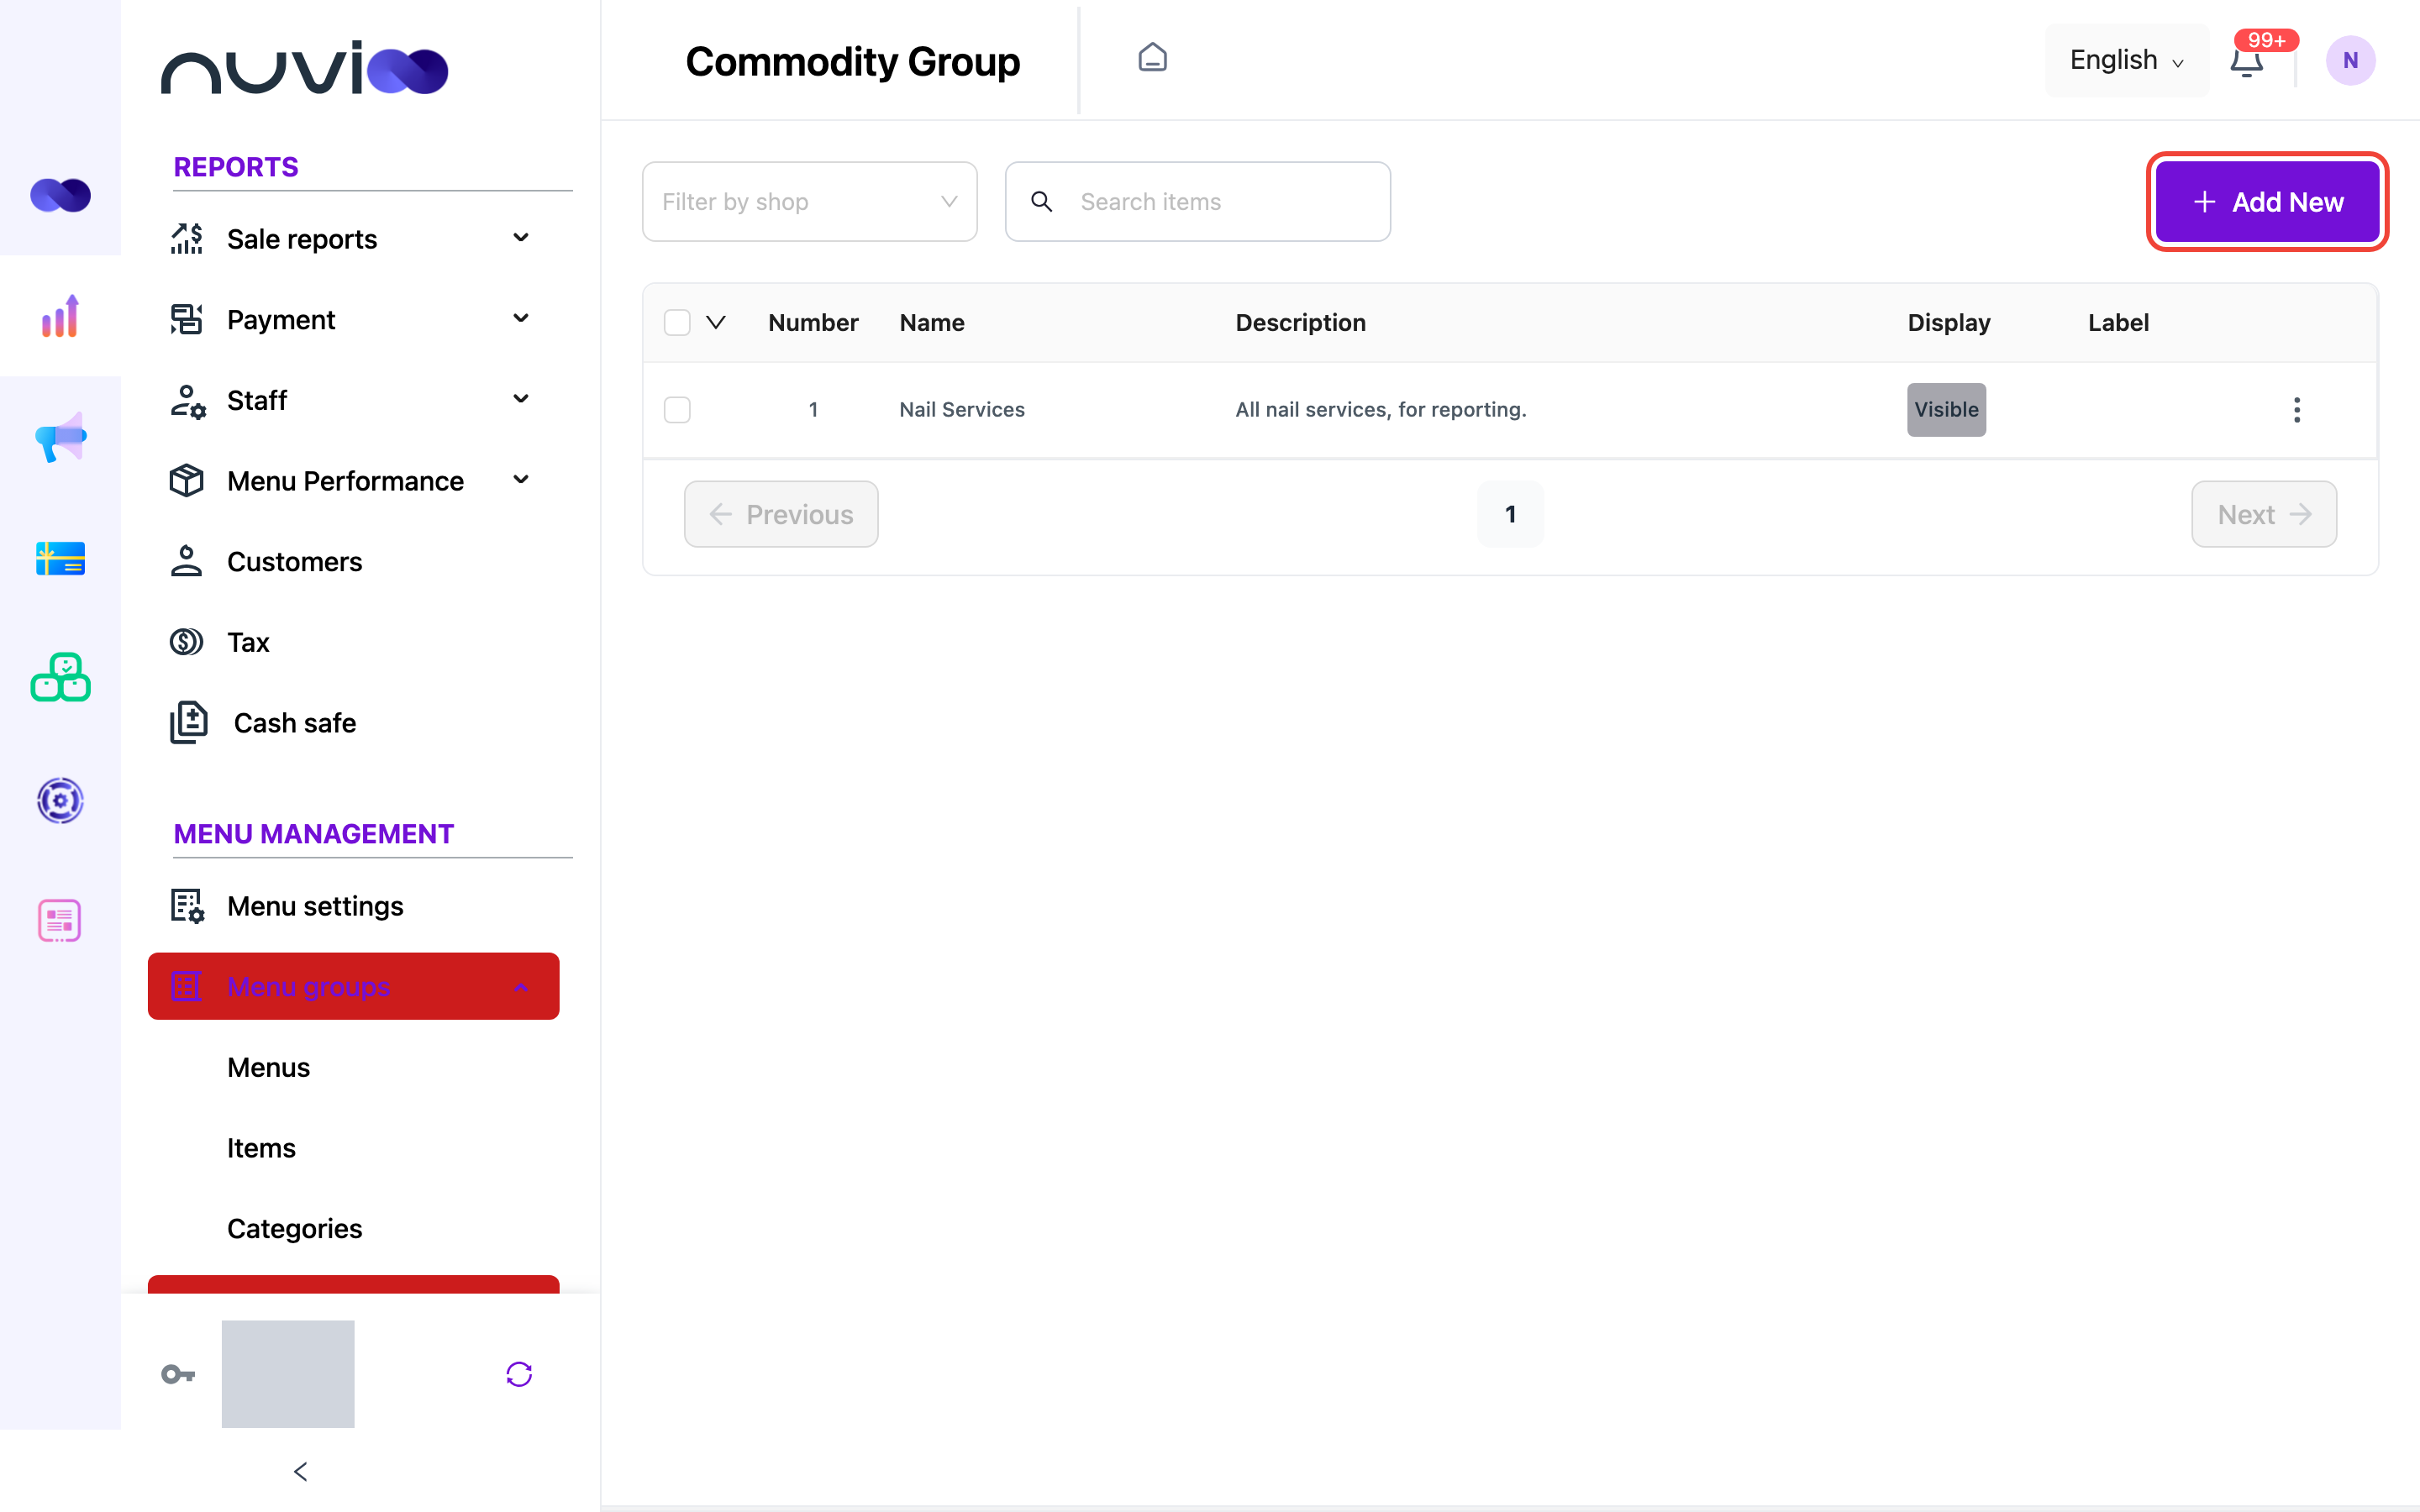The width and height of the screenshot is (2420, 1512).
Task: Select the circular gear settings icon in left rail
Action: [x=60, y=800]
